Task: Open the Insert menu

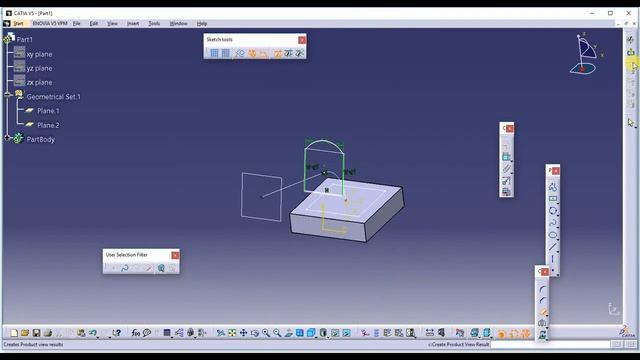Action: 133,24
